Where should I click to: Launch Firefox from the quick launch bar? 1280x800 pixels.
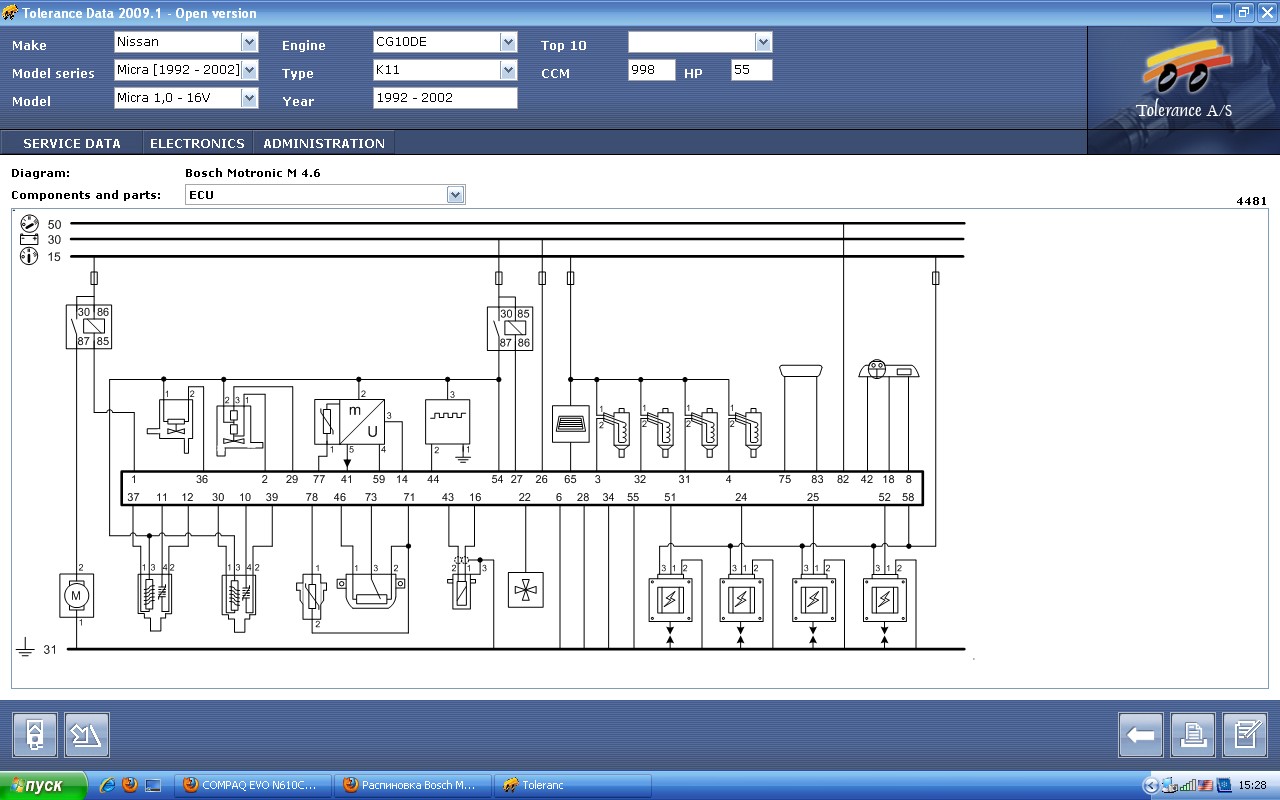click(130, 785)
